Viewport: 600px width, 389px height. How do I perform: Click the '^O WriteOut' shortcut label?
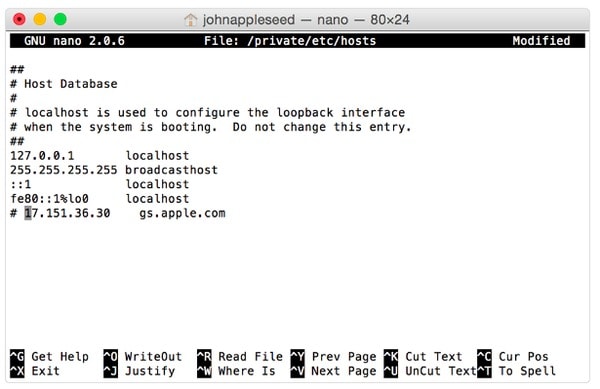point(143,356)
